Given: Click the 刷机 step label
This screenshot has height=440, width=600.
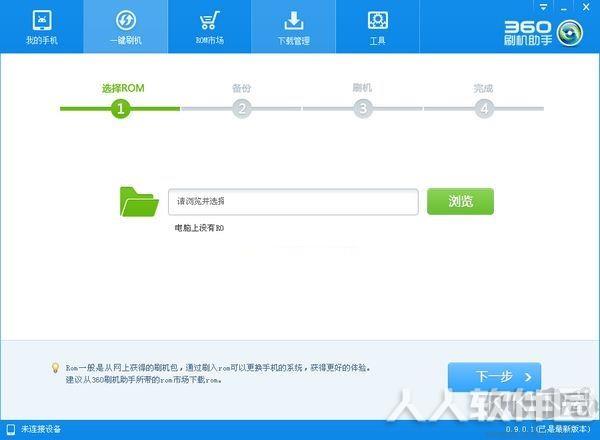Looking at the screenshot, I should [362, 88].
